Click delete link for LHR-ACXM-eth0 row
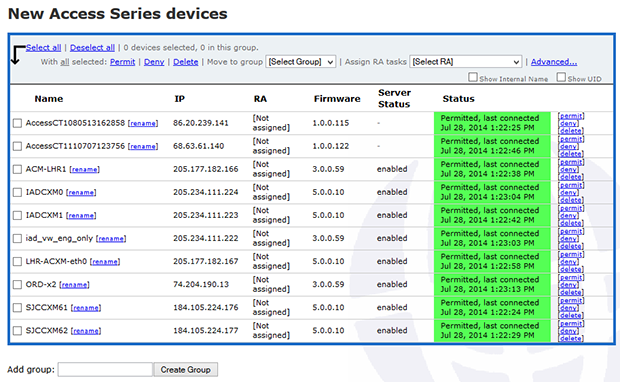Screen dimensions: 620x382 571,269
